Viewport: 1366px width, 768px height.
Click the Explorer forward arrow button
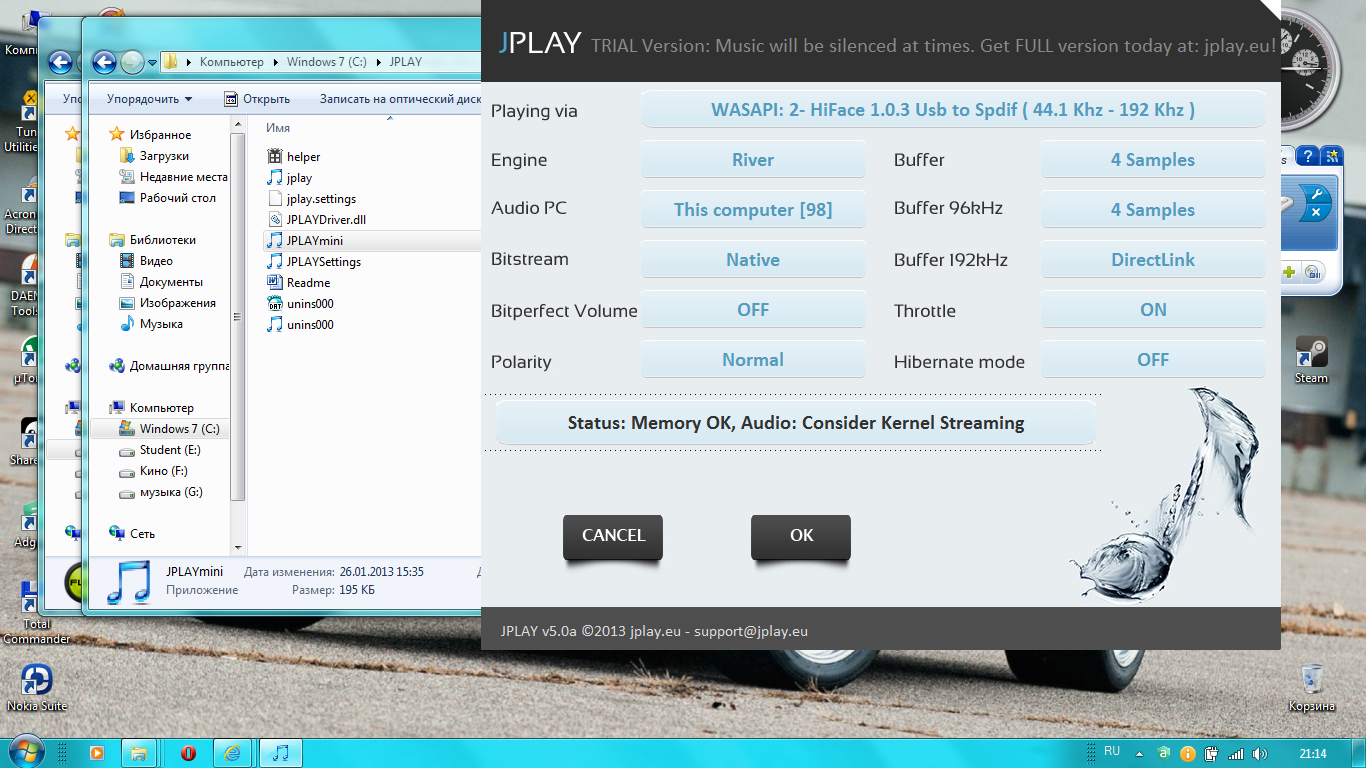tap(132, 62)
